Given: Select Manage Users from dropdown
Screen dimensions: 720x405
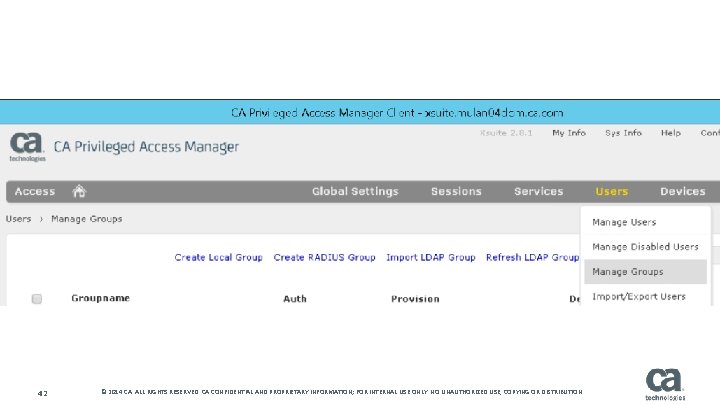Looking at the screenshot, I should pos(645,222).
